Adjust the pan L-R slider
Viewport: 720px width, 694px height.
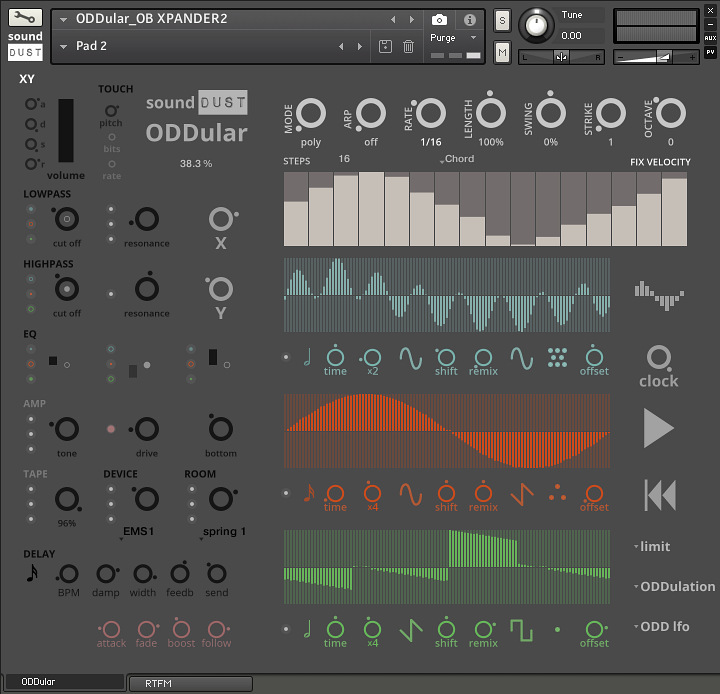tap(561, 57)
